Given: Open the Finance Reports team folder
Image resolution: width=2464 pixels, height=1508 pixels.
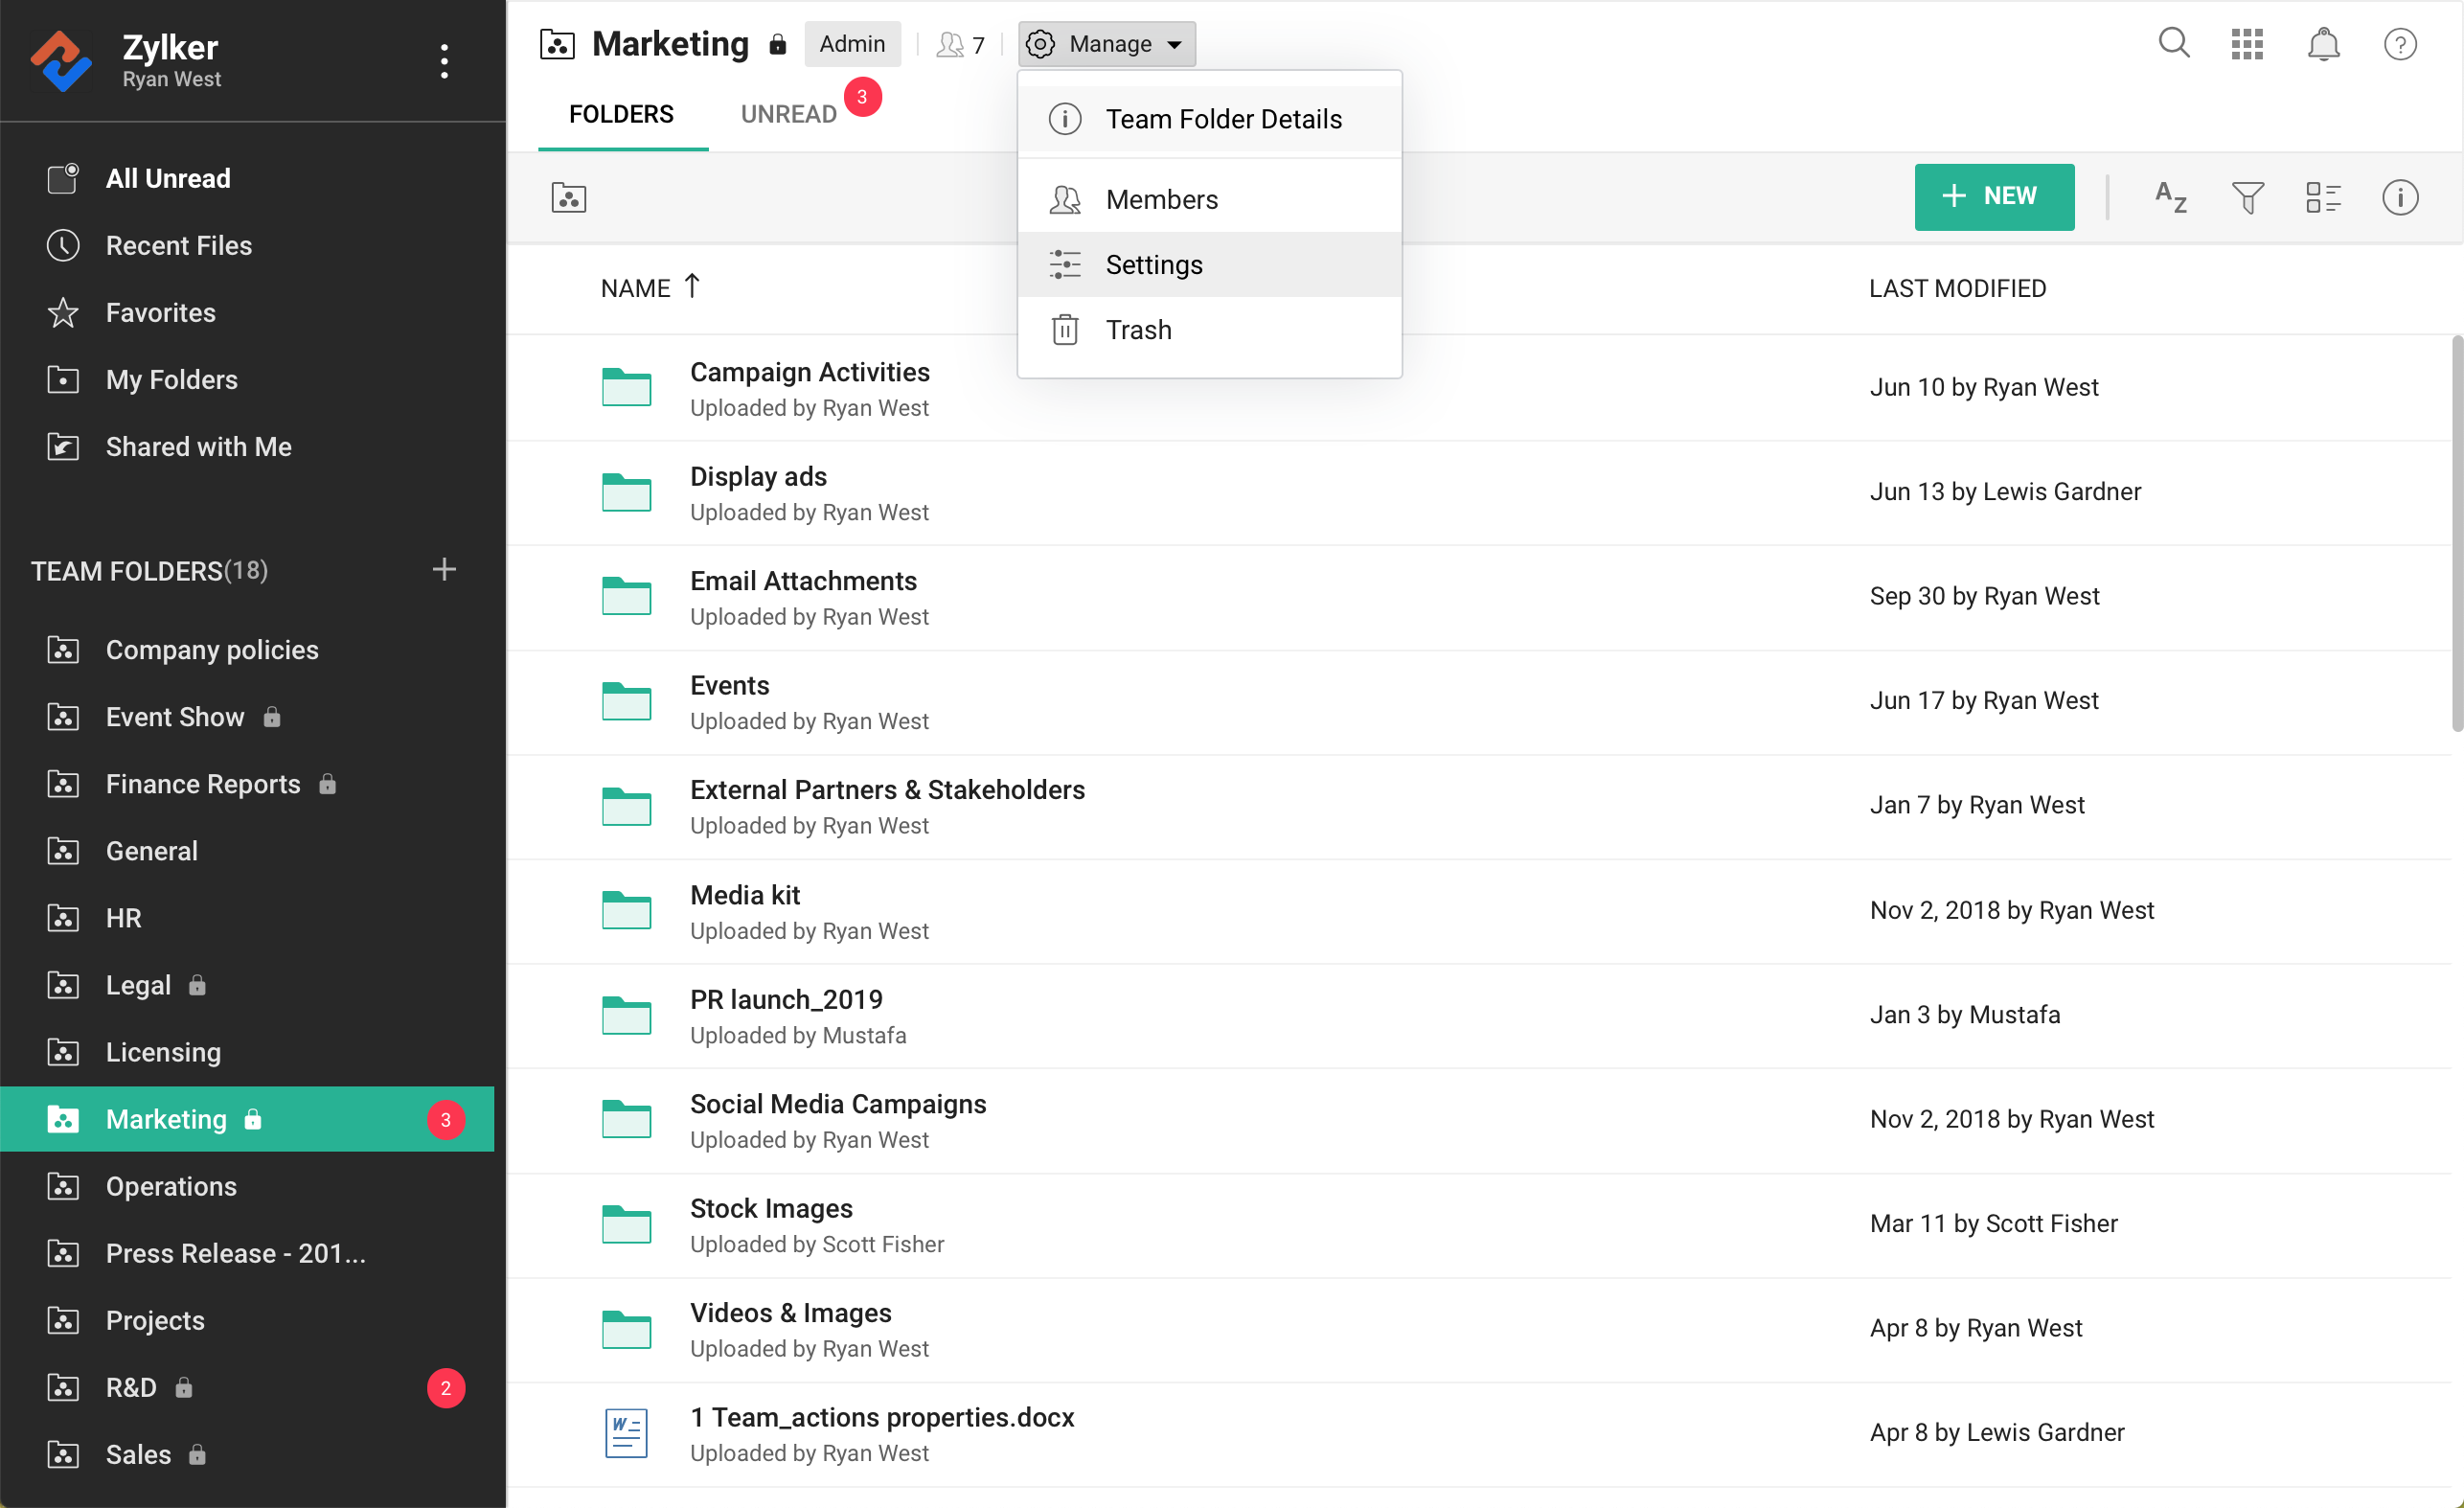Looking at the screenshot, I should click(203, 784).
